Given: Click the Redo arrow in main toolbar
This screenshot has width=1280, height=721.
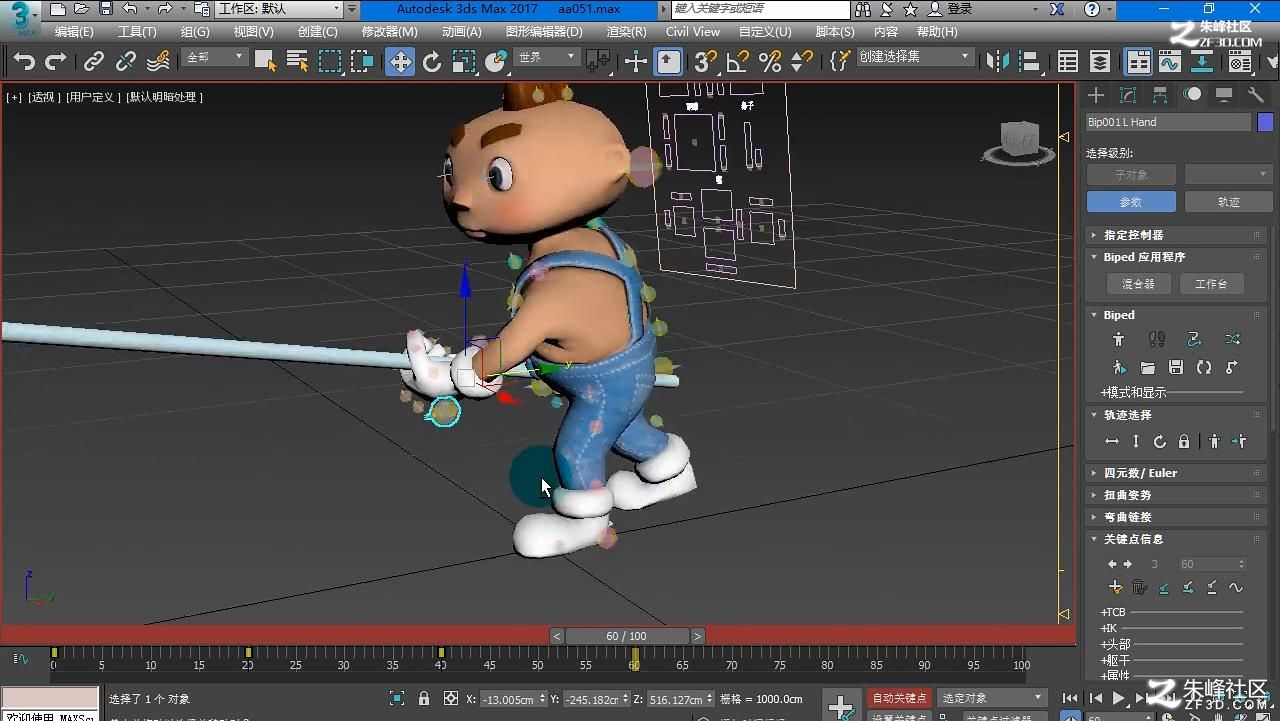Looking at the screenshot, I should [56, 62].
